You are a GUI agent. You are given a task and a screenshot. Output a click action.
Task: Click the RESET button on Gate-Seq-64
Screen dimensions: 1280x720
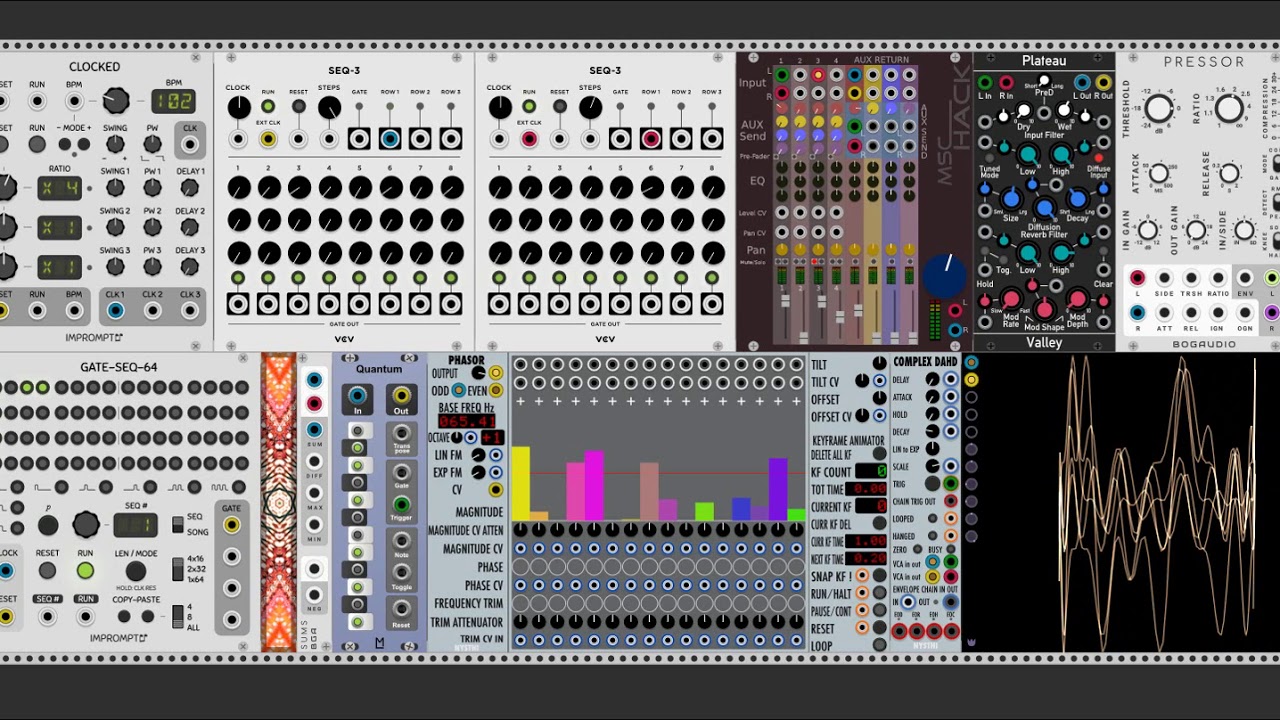(47, 571)
